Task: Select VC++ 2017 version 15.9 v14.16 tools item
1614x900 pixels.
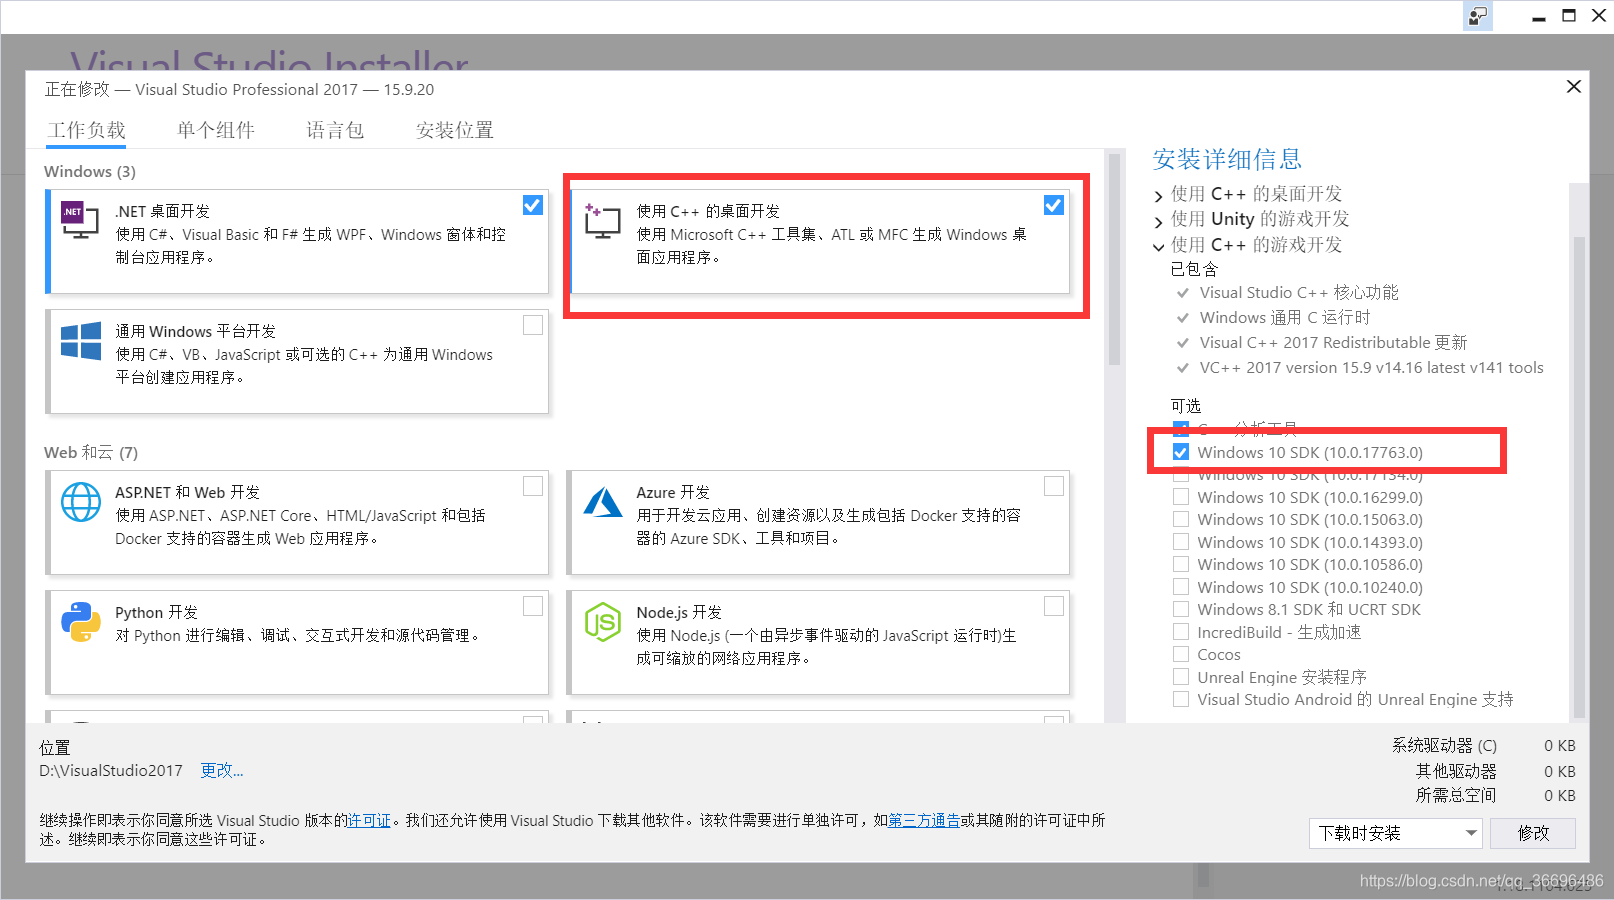Action: [x=1371, y=367]
